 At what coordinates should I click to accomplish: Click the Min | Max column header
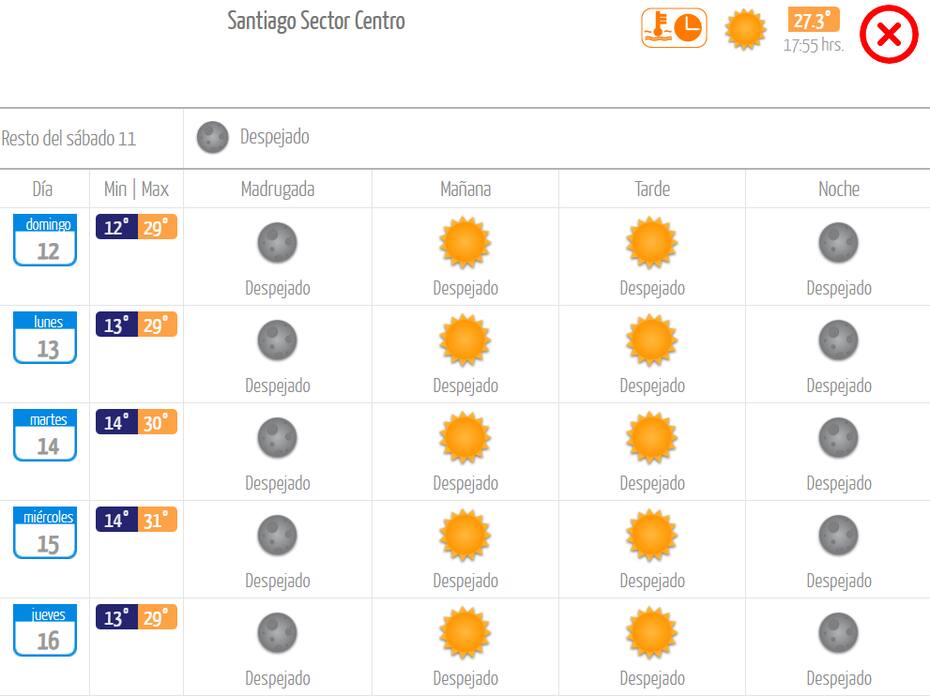pos(136,189)
